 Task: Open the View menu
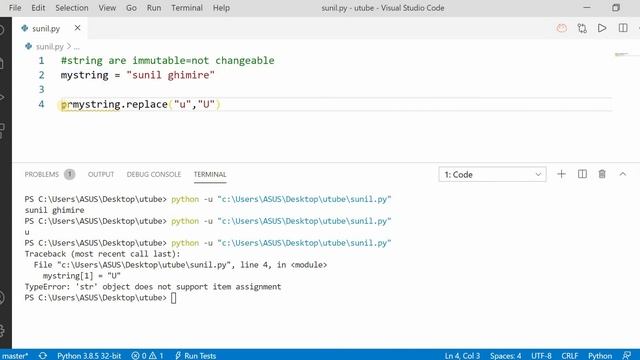(x=107, y=8)
